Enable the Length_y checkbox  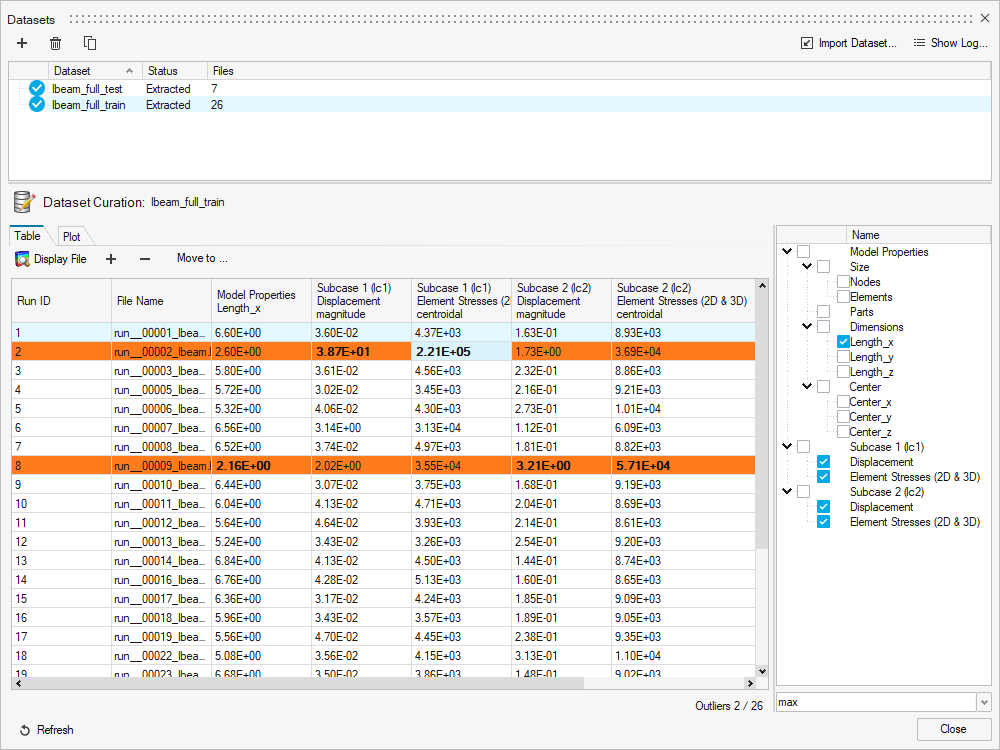coord(843,357)
